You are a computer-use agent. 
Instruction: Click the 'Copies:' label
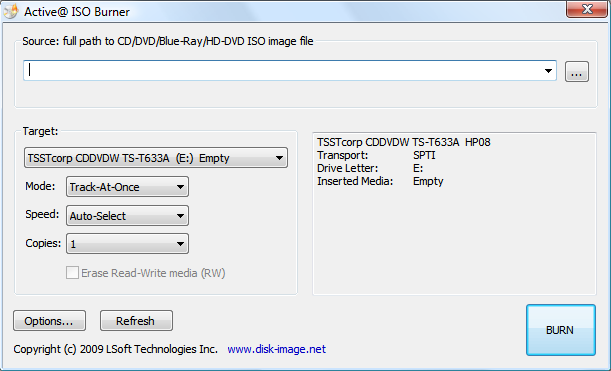[43, 243]
